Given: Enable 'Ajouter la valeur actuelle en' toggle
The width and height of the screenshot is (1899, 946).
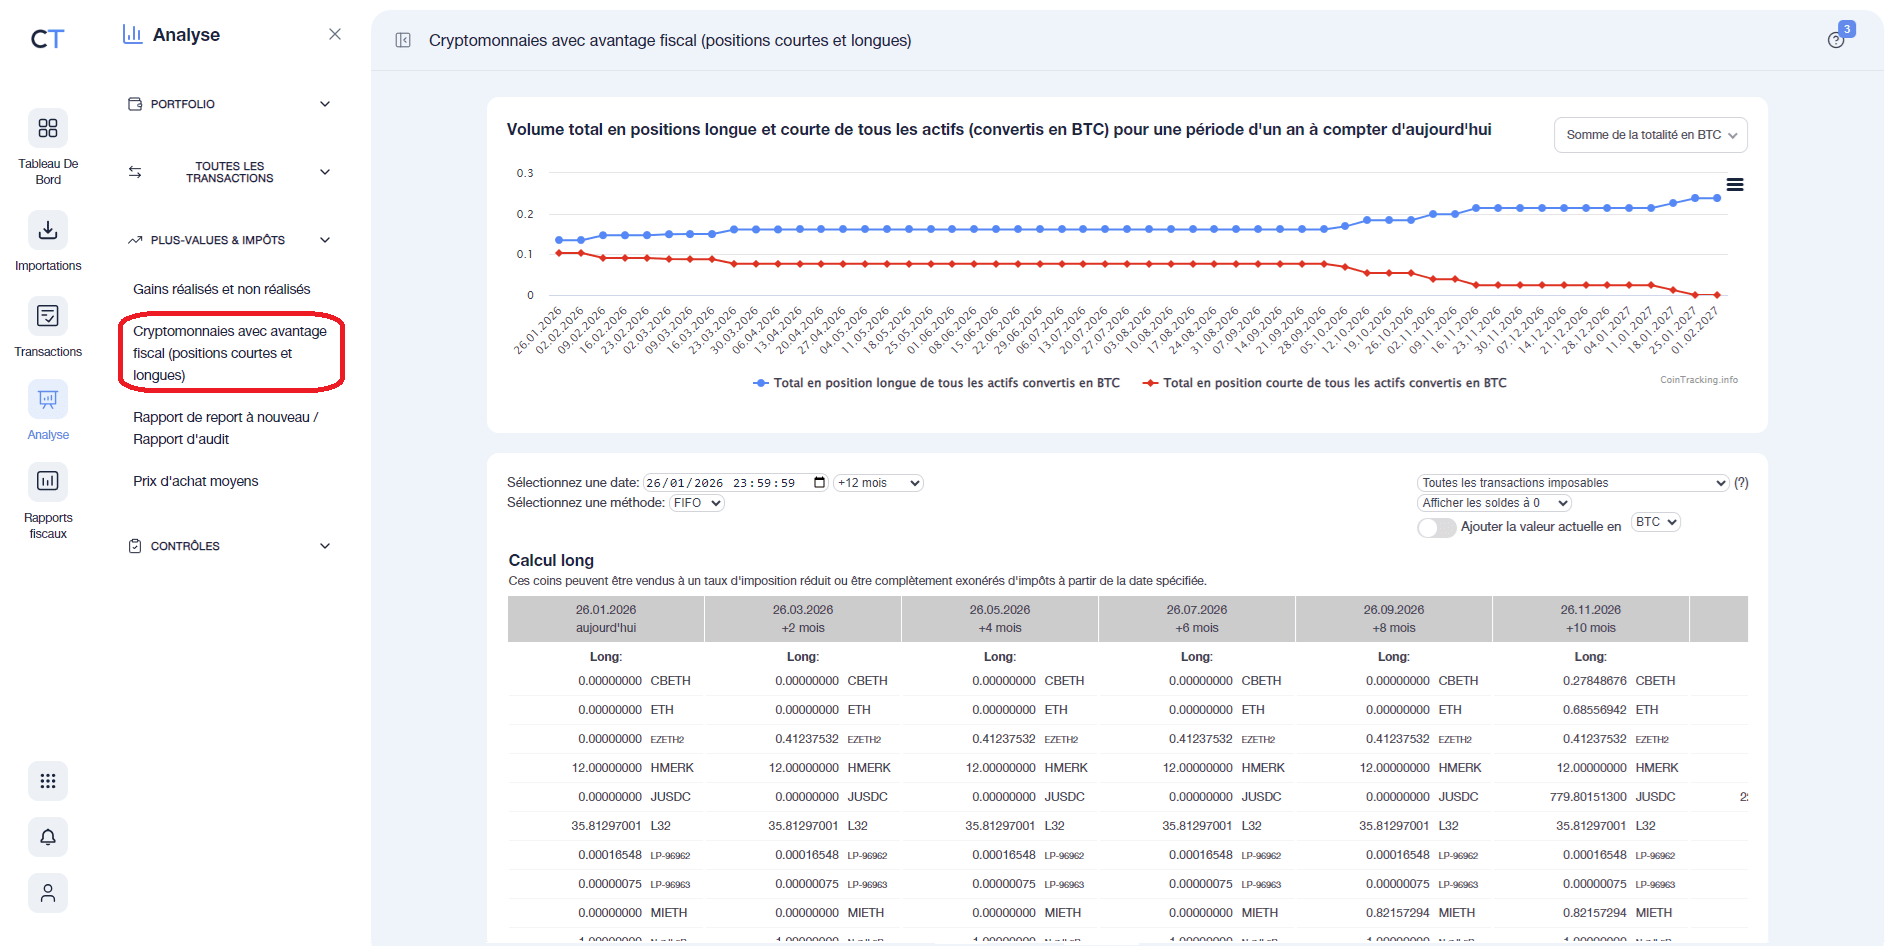Looking at the screenshot, I should click(x=1437, y=527).
